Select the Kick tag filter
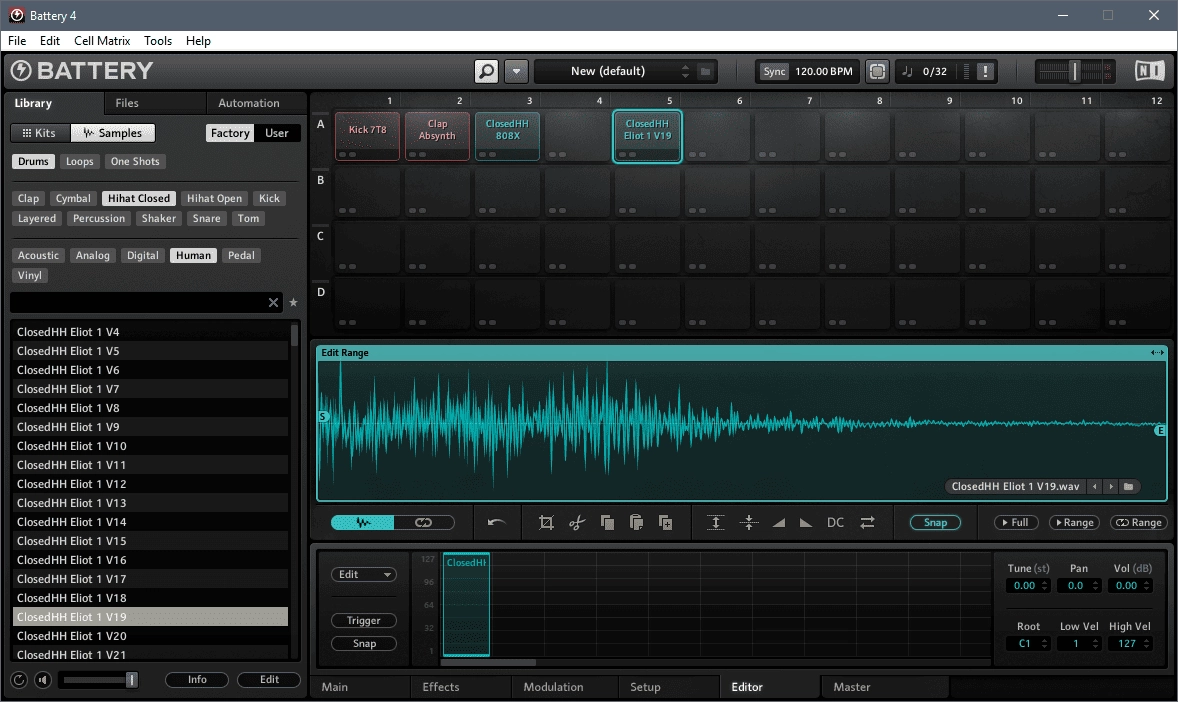This screenshot has height=702, width=1178. [269, 198]
